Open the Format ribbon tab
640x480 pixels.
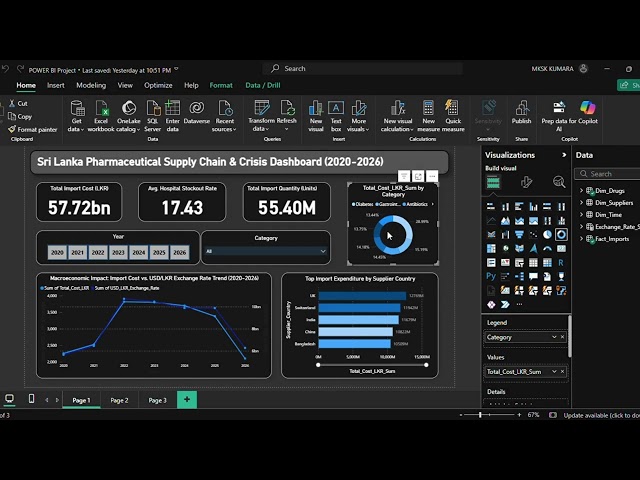[x=221, y=85]
